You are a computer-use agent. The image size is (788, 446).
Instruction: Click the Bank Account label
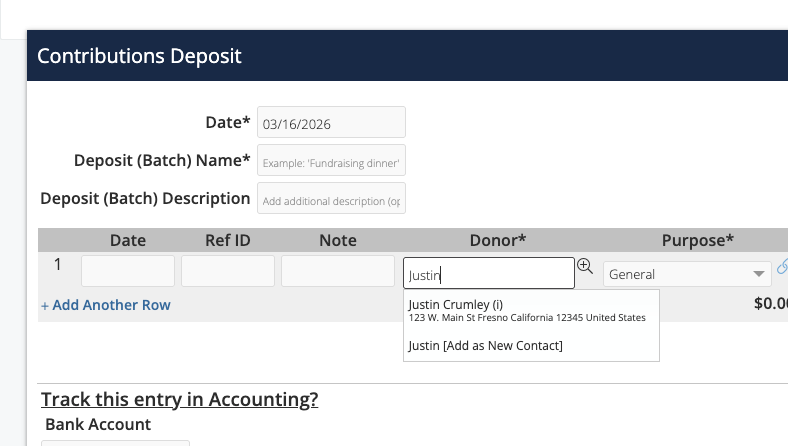pyautogui.click(x=98, y=424)
